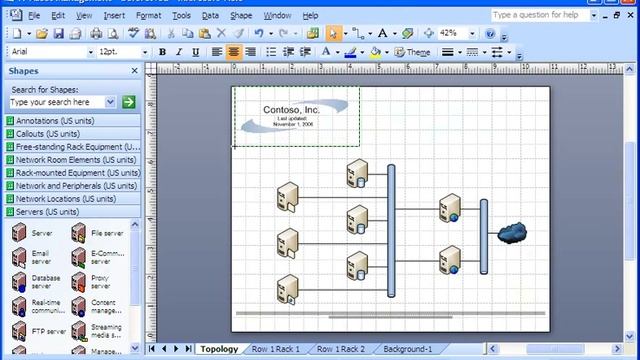
Task: Copy selection using the Copy icon
Action: coord(188,33)
